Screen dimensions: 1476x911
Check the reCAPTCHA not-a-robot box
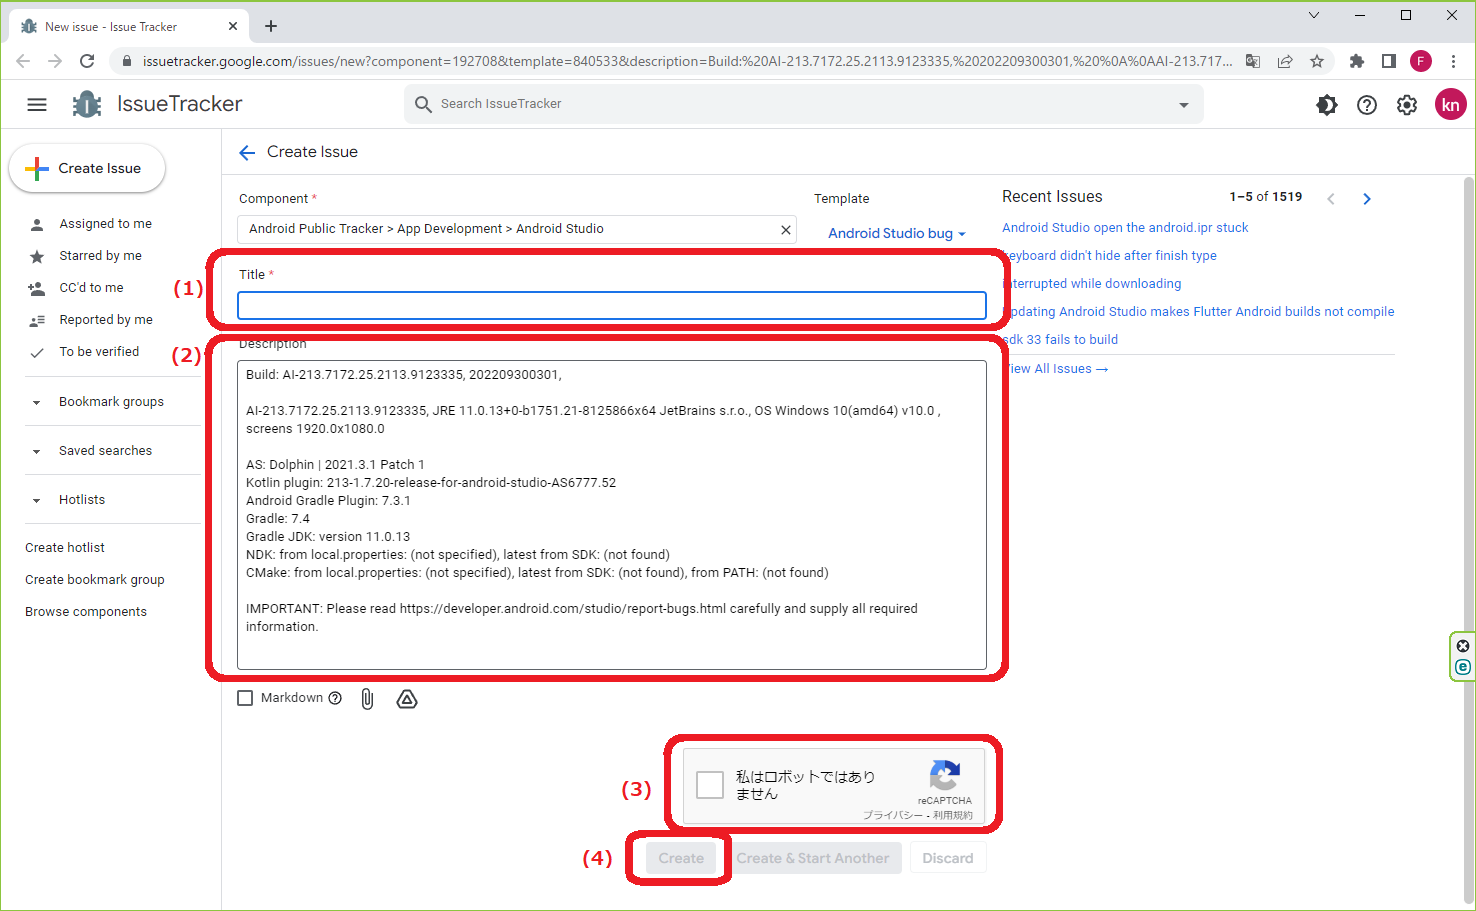click(710, 785)
